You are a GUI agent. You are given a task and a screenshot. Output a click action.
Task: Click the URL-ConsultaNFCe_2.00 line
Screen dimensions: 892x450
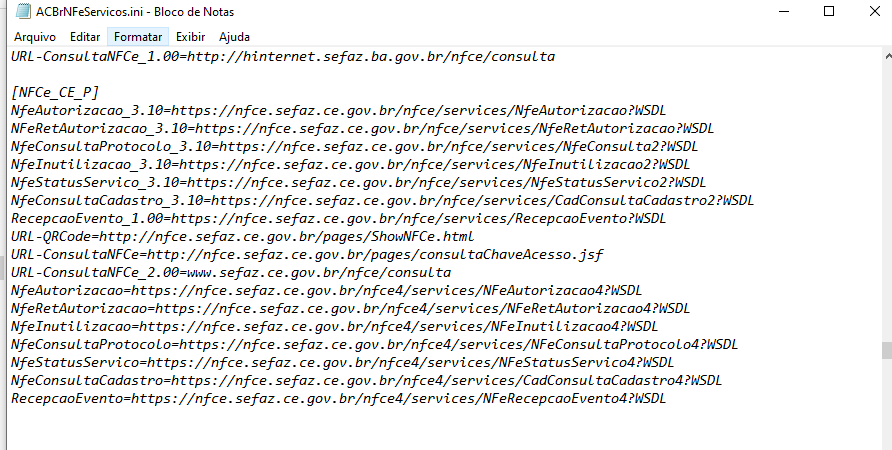[230, 273]
